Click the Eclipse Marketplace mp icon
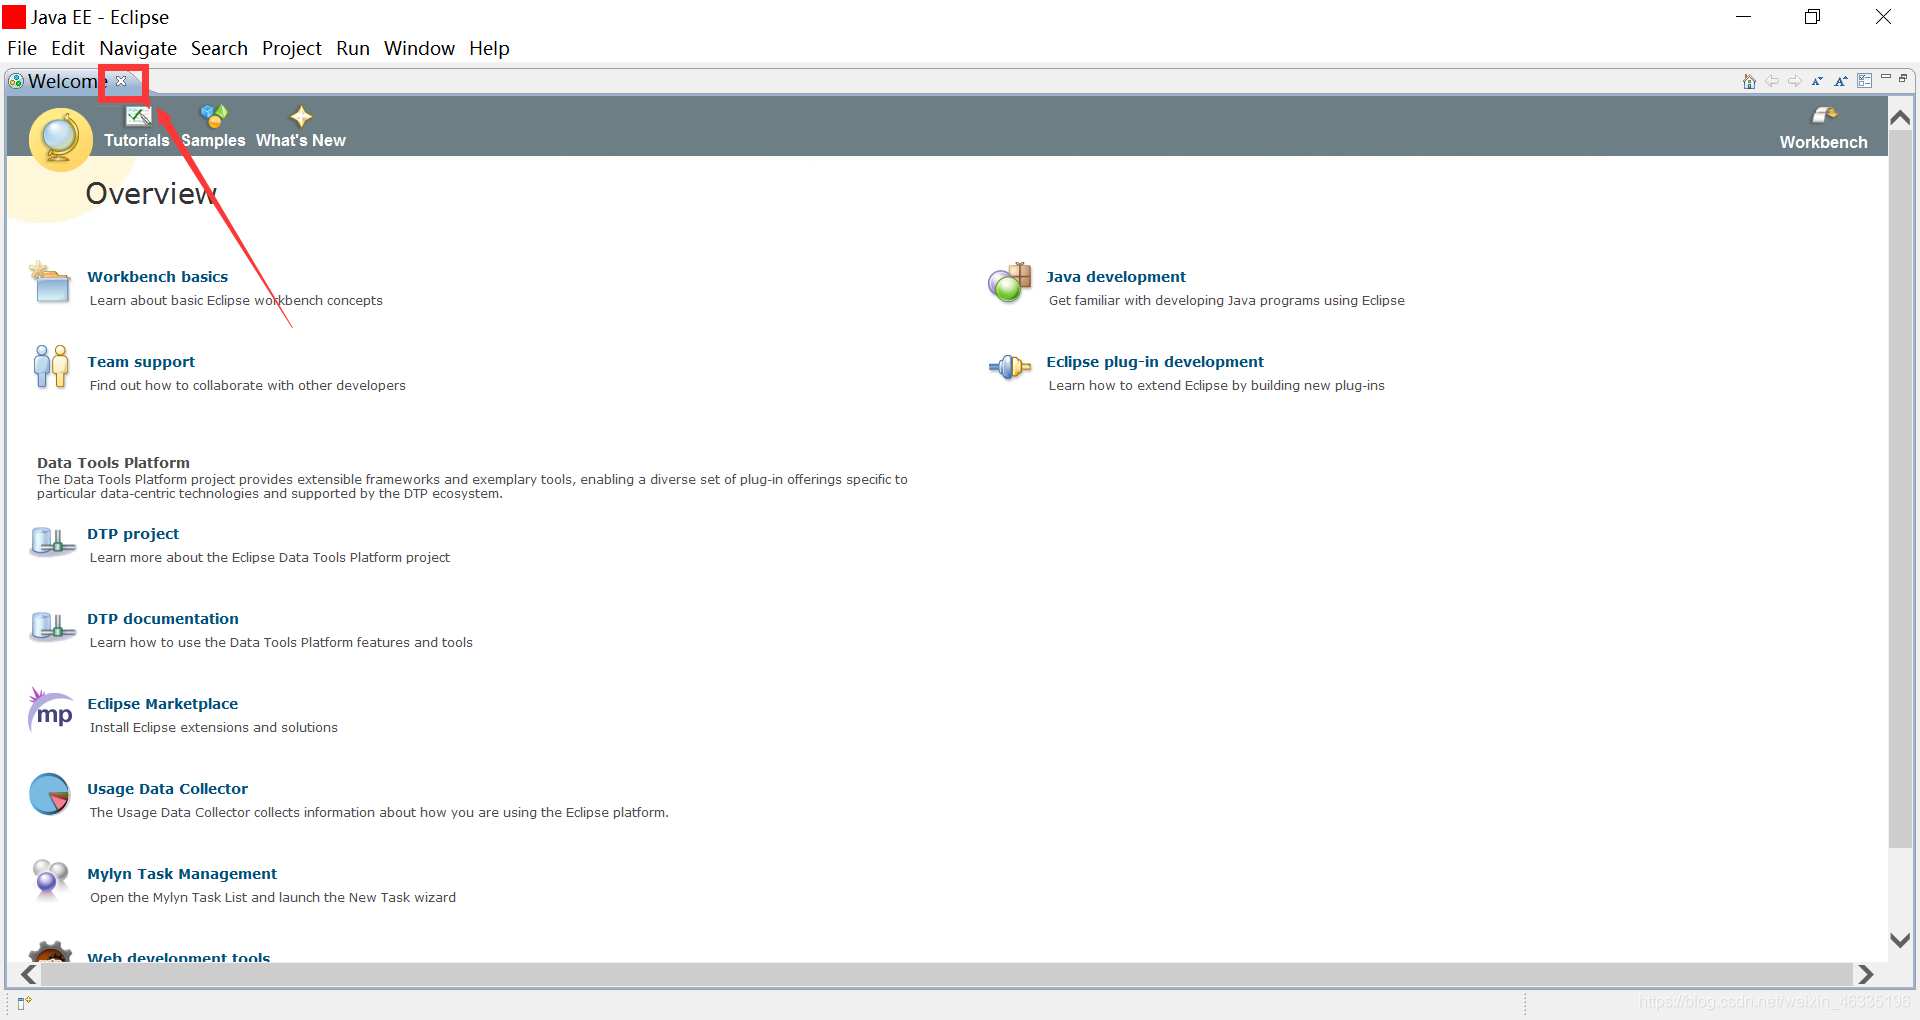Screen dimensions: 1920x1020 pos(51,710)
